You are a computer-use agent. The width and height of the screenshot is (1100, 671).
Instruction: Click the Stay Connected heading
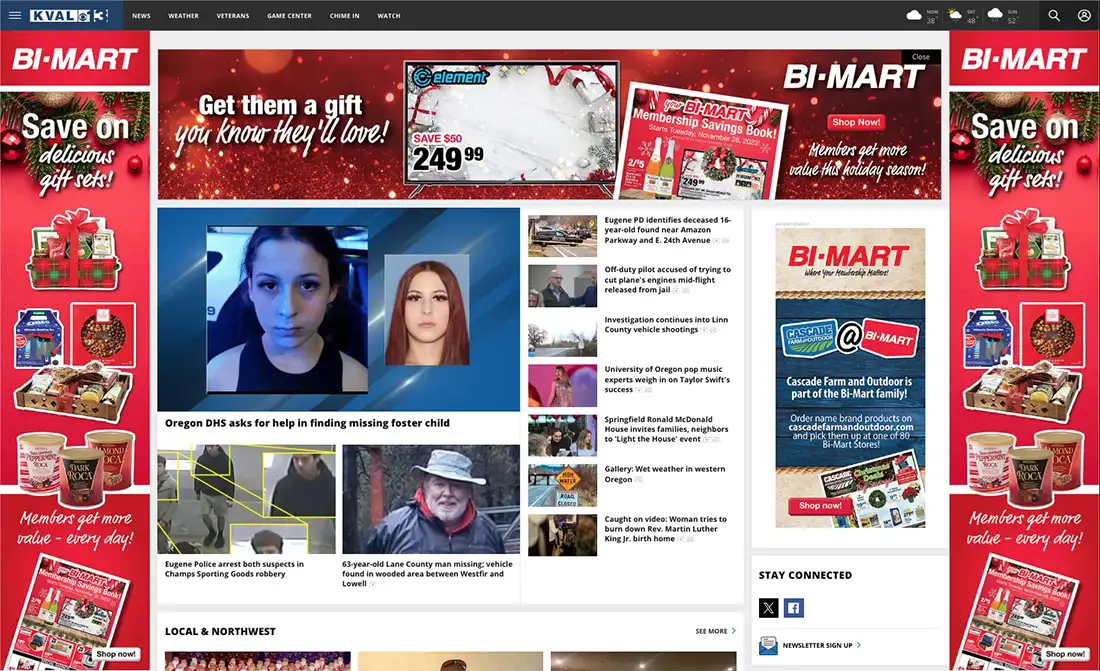pos(805,575)
